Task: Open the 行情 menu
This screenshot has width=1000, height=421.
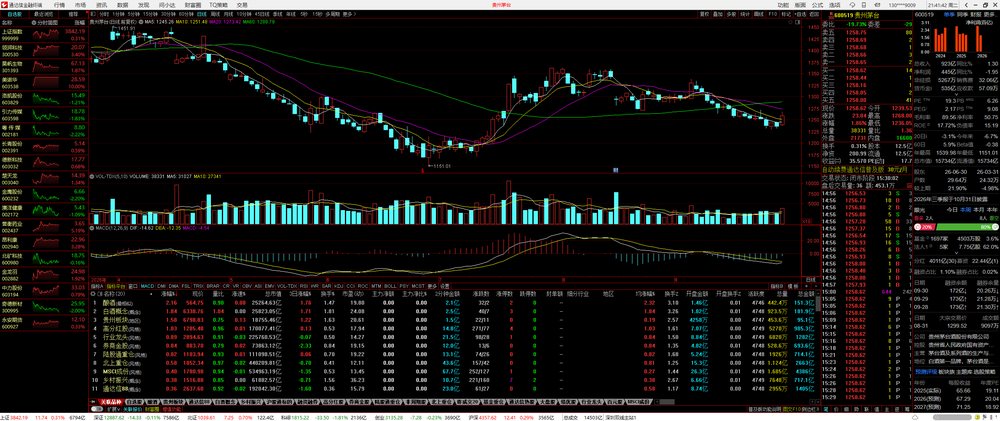Action: tap(59, 4)
